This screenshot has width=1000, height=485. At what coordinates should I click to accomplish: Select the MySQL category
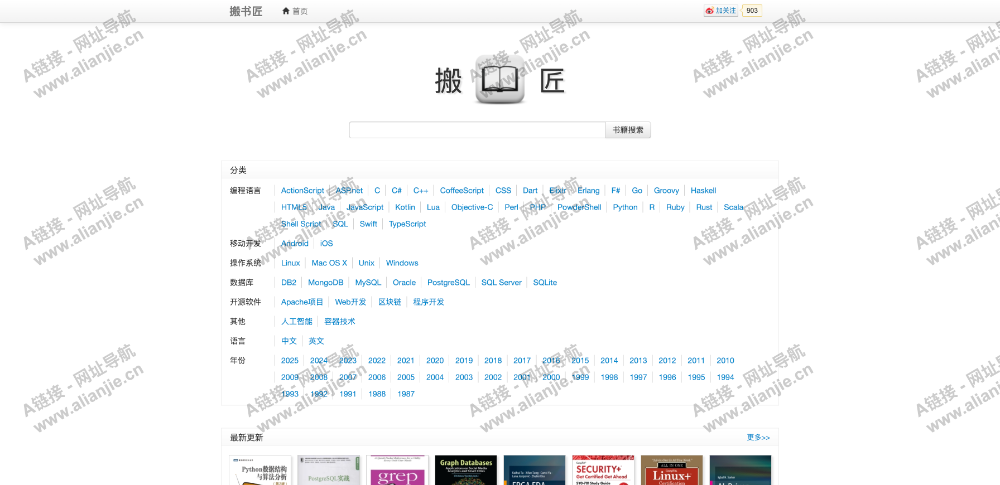pos(368,282)
